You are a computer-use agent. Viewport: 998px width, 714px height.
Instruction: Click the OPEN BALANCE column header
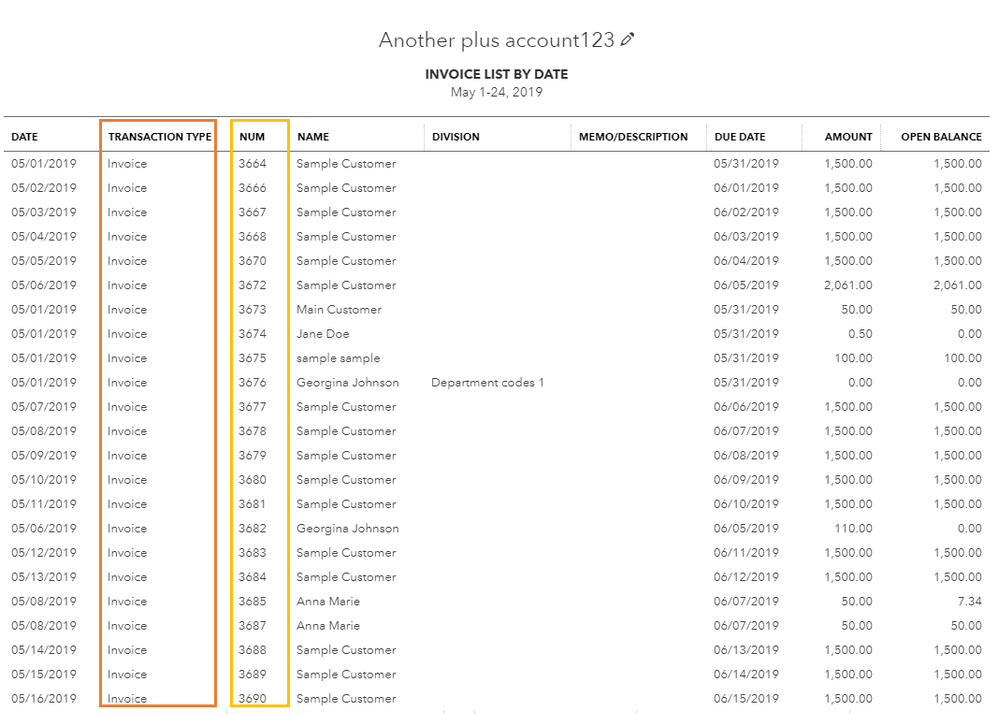941,137
